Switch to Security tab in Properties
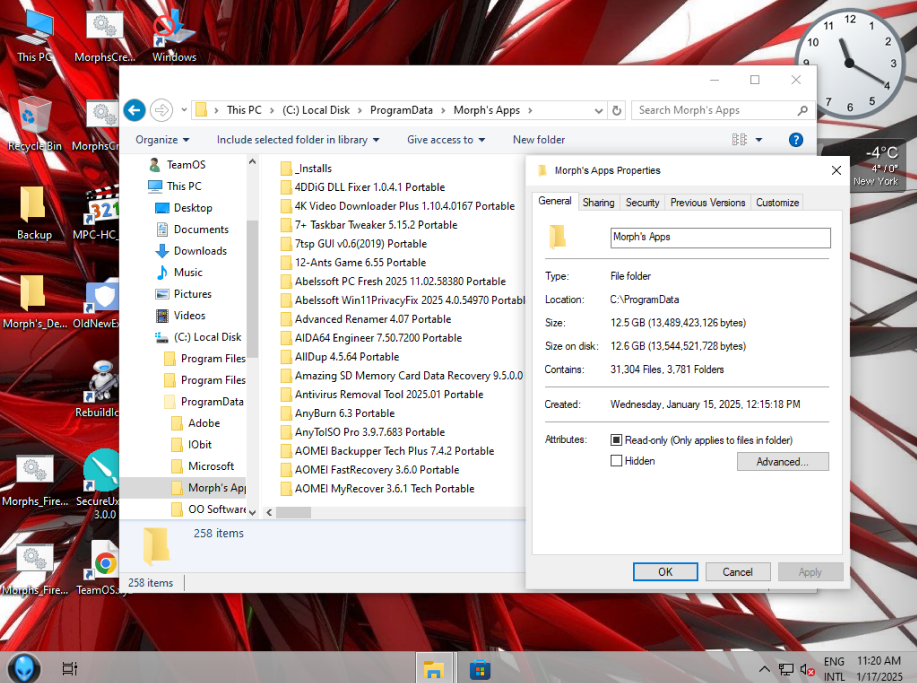Viewport: 917px width, 683px height. 642,202
